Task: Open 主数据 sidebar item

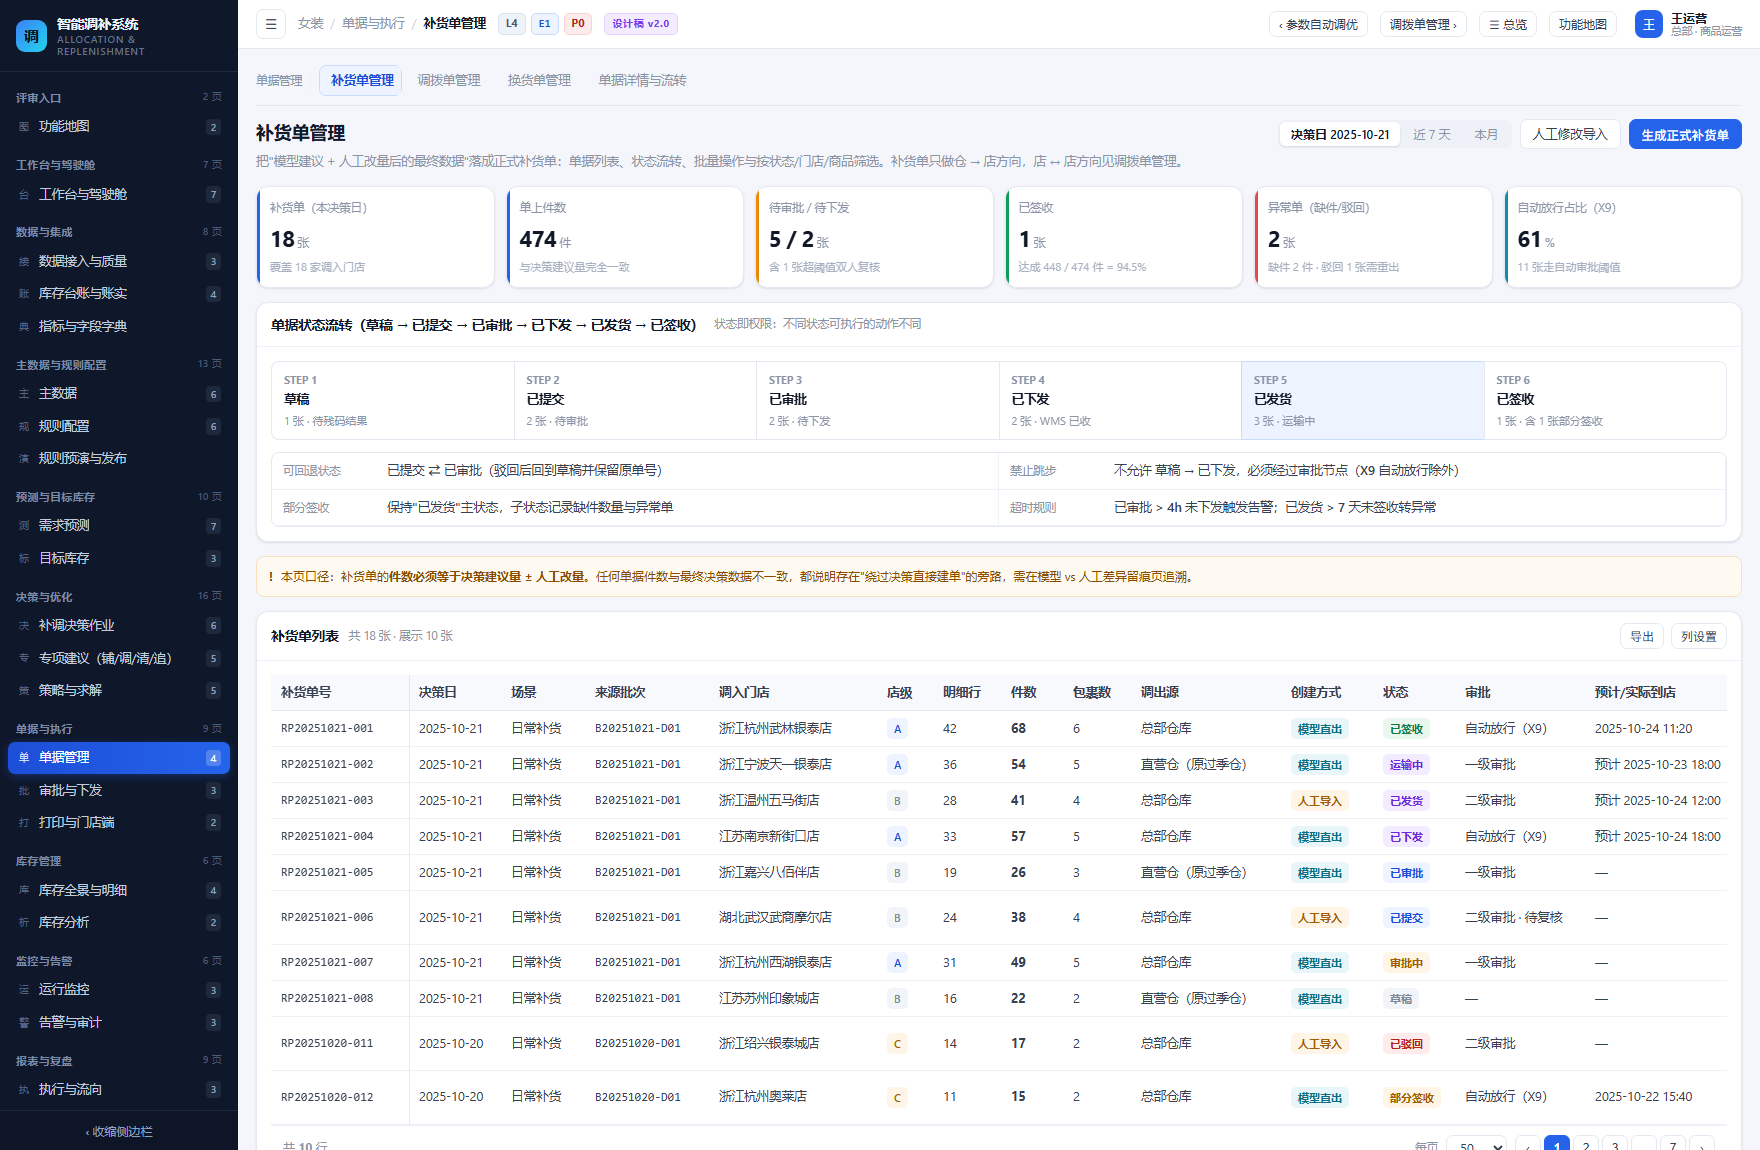Action: (x=119, y=394)
